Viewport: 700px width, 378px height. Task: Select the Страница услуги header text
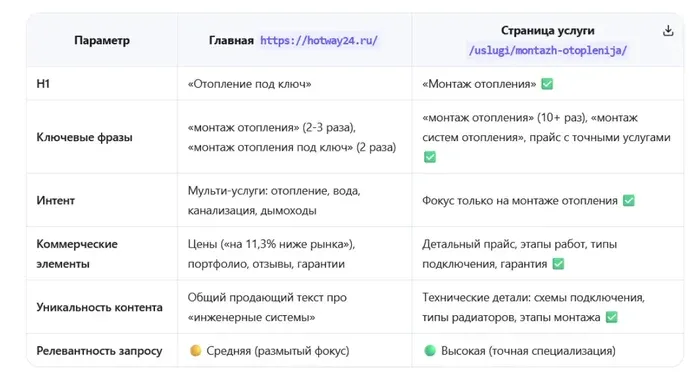547,31
